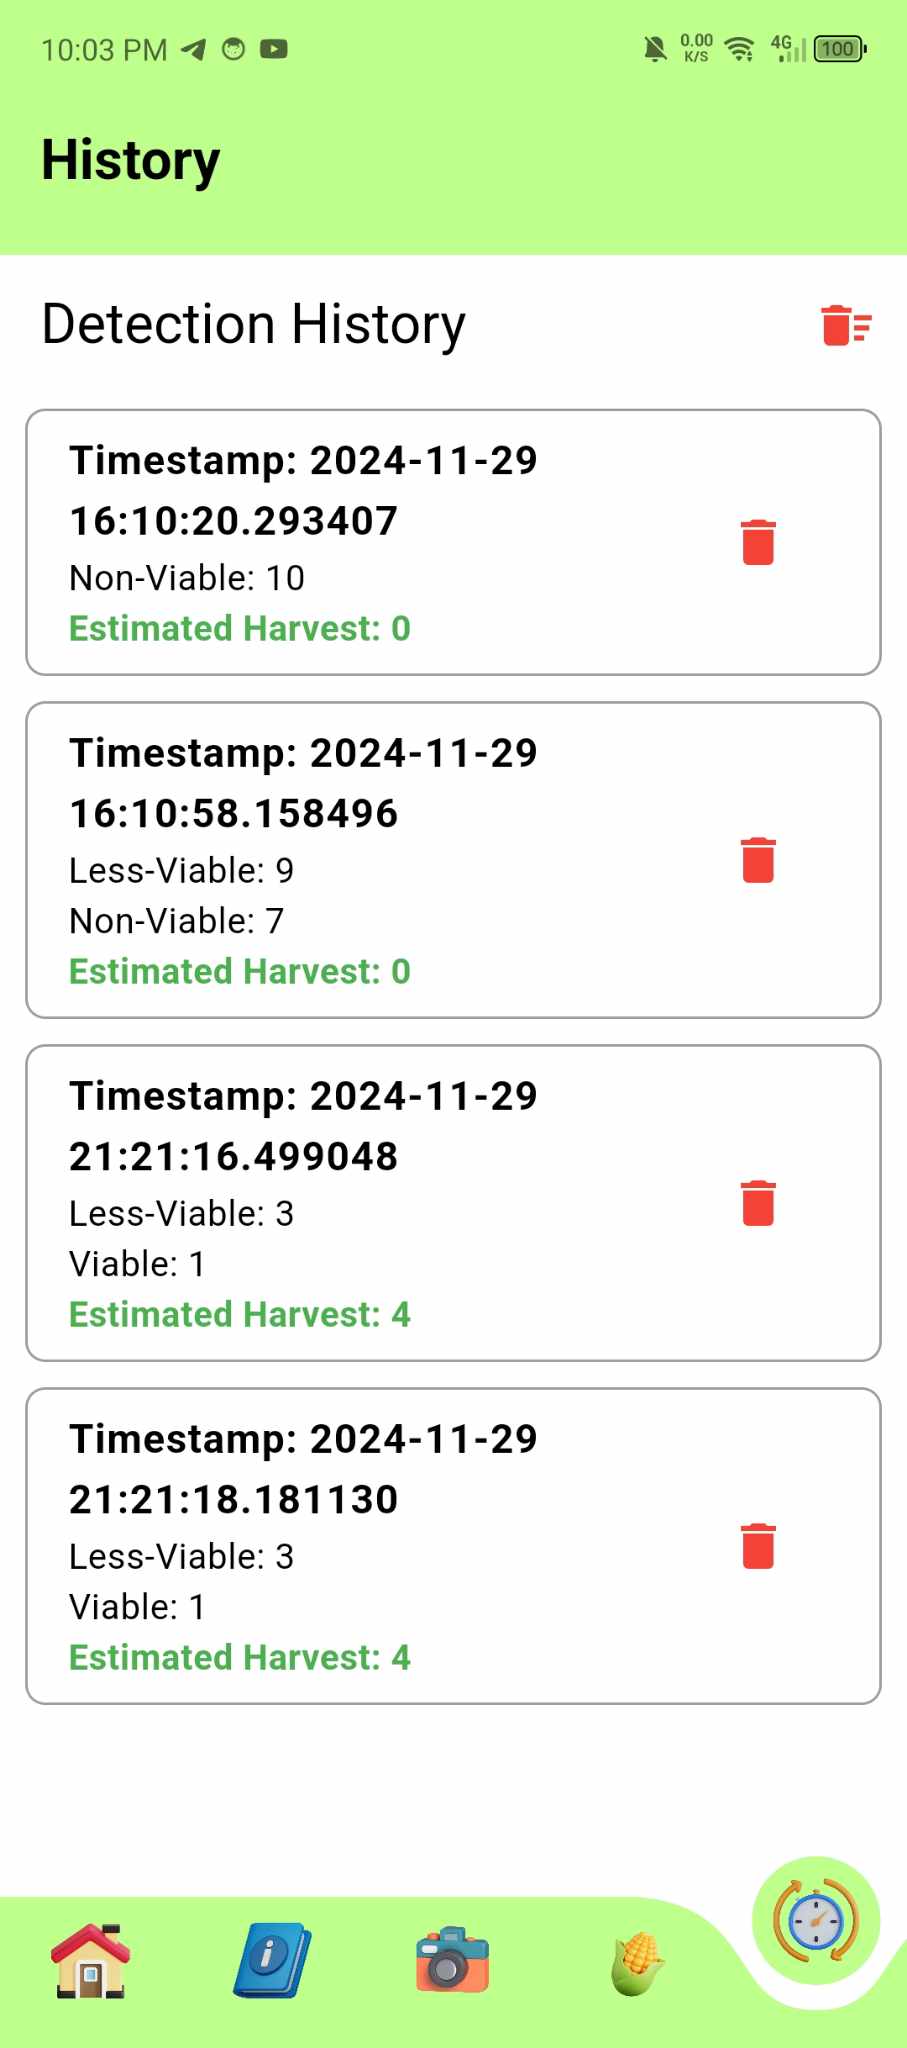This screenshot has width=907, height=2048.
Task: Delete the 21:21:18 detection record
Action: (x=758, y=1546)
